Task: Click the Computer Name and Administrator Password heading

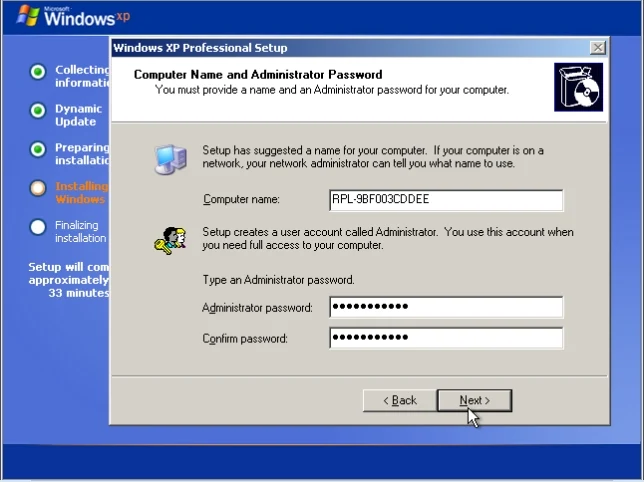Action: pos(258,74)
